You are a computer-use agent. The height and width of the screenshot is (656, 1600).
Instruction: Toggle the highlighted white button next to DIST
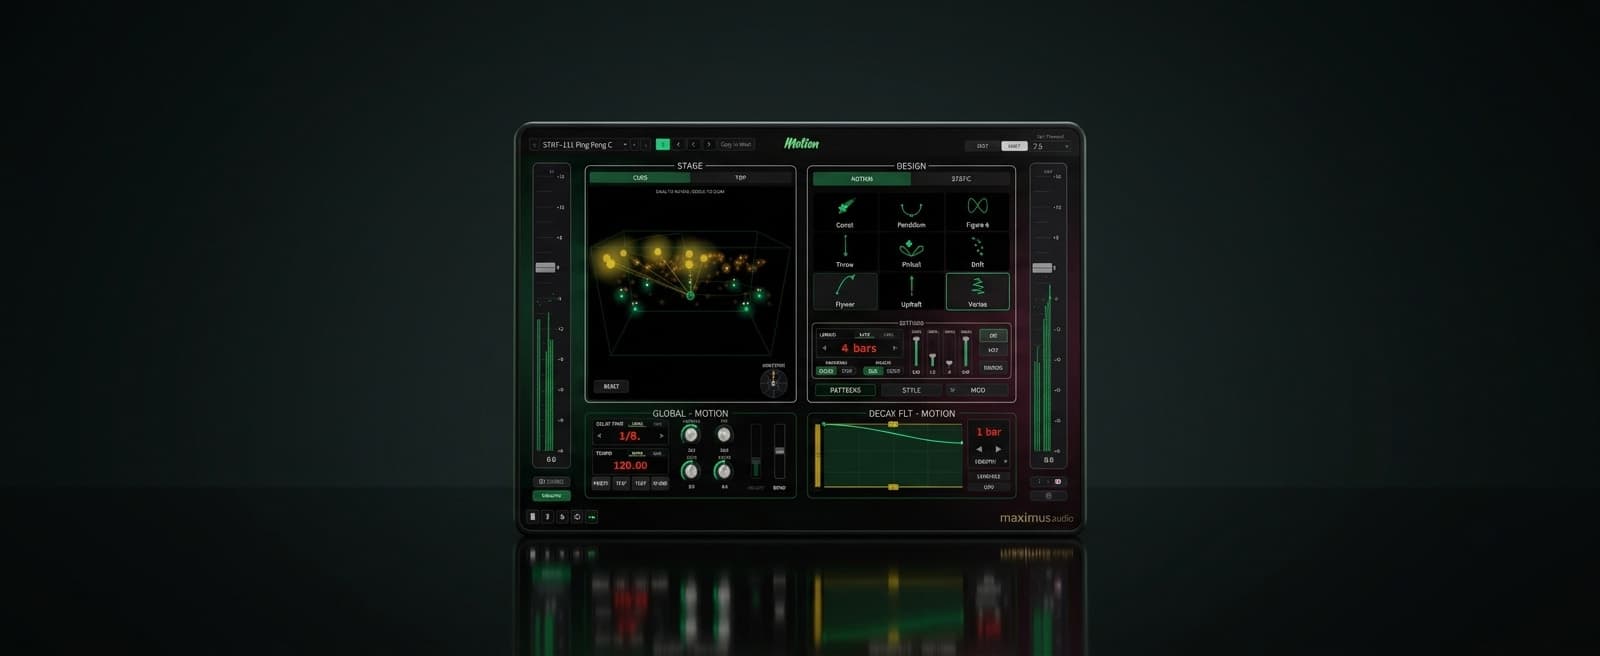click(1014, 146)
